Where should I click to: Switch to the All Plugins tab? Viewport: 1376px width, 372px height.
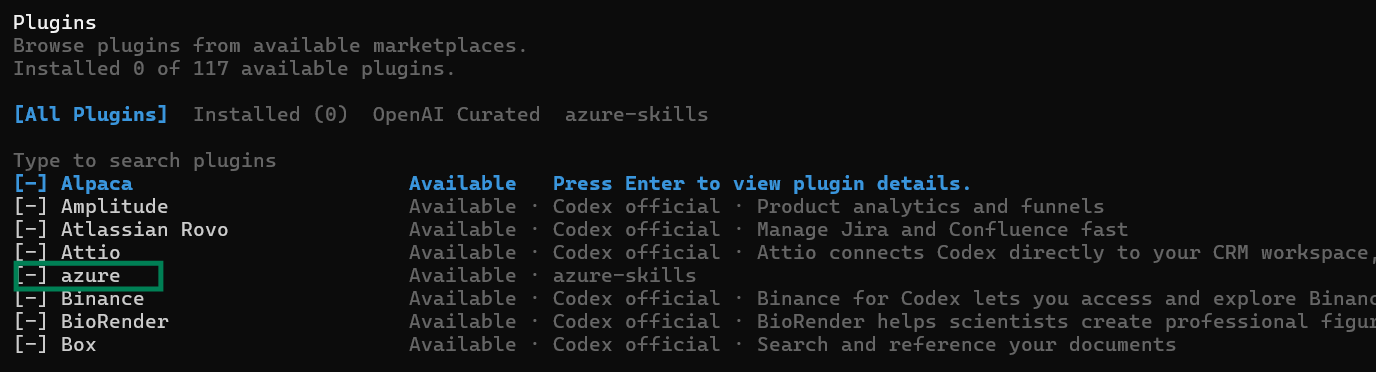(91, 115)
